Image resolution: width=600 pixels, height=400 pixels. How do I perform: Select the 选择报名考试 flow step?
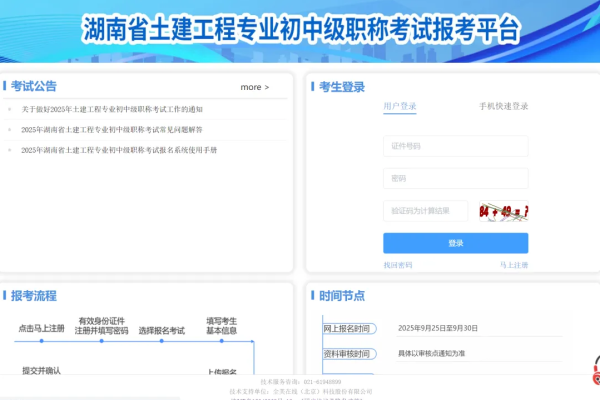(x=161, y=331)
